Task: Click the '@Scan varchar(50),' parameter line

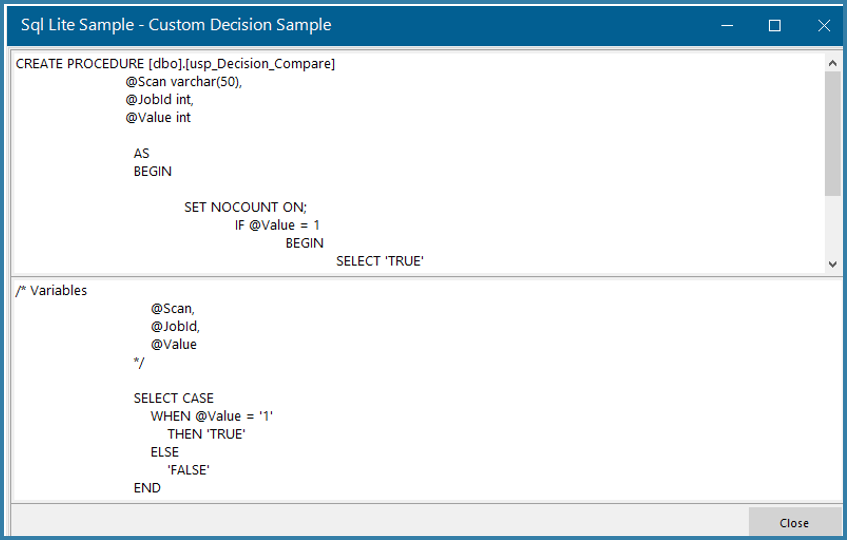Action: [x=183, y=82]
